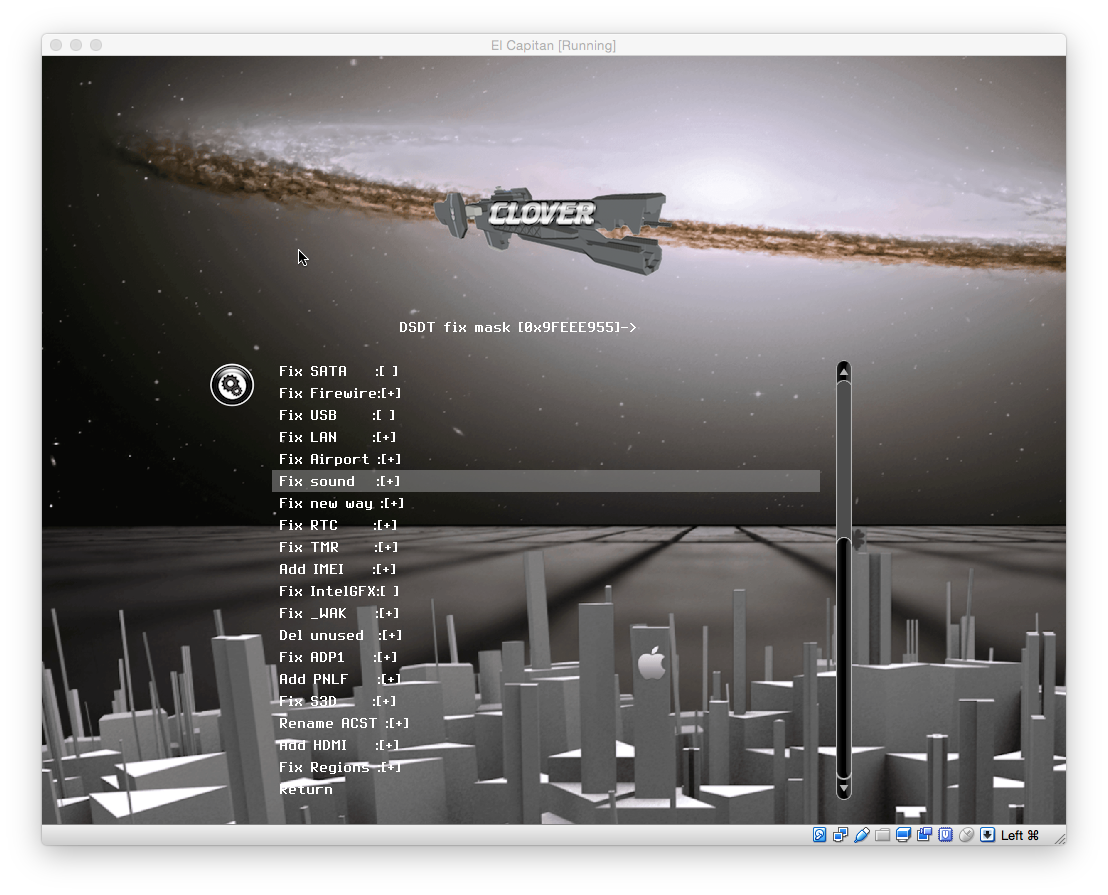1108x895 pixels.
Task: Click the DSDT fix mask title text
Action: coord(517,327)
